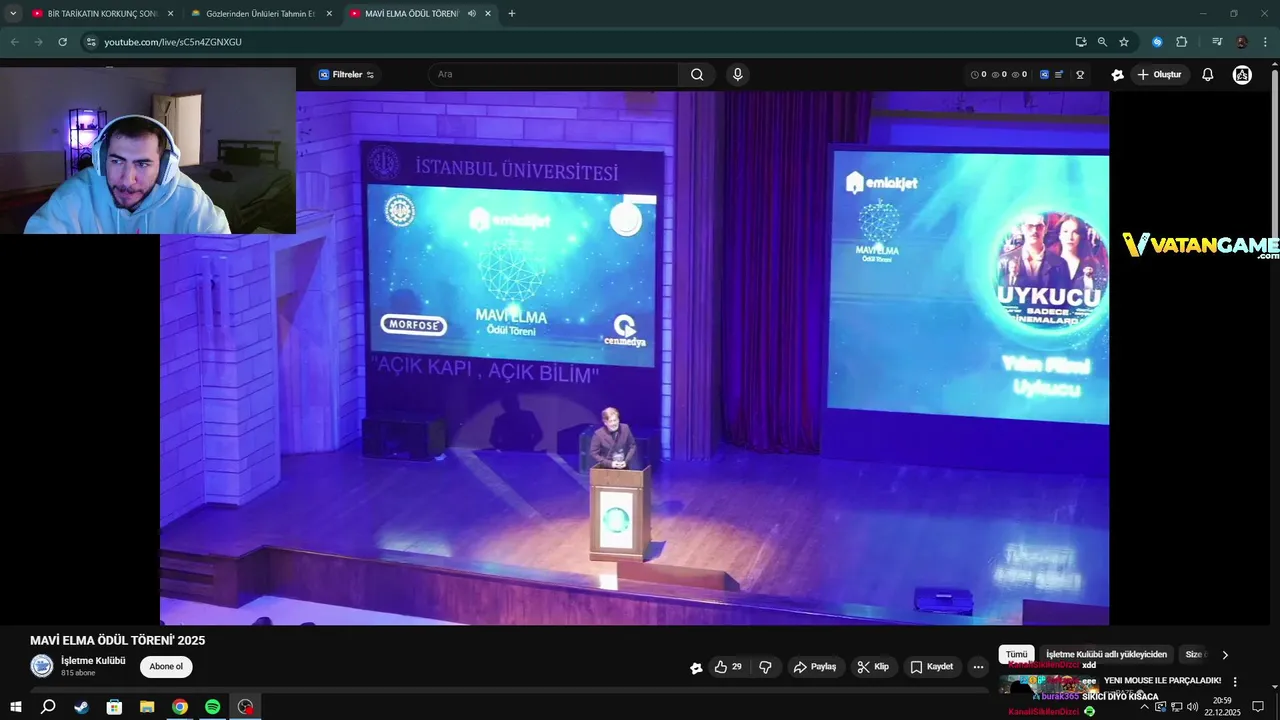Screen dimensions: 1280x720
Task: Click the YouTube search magnifier button
Action: coord(697,74)
